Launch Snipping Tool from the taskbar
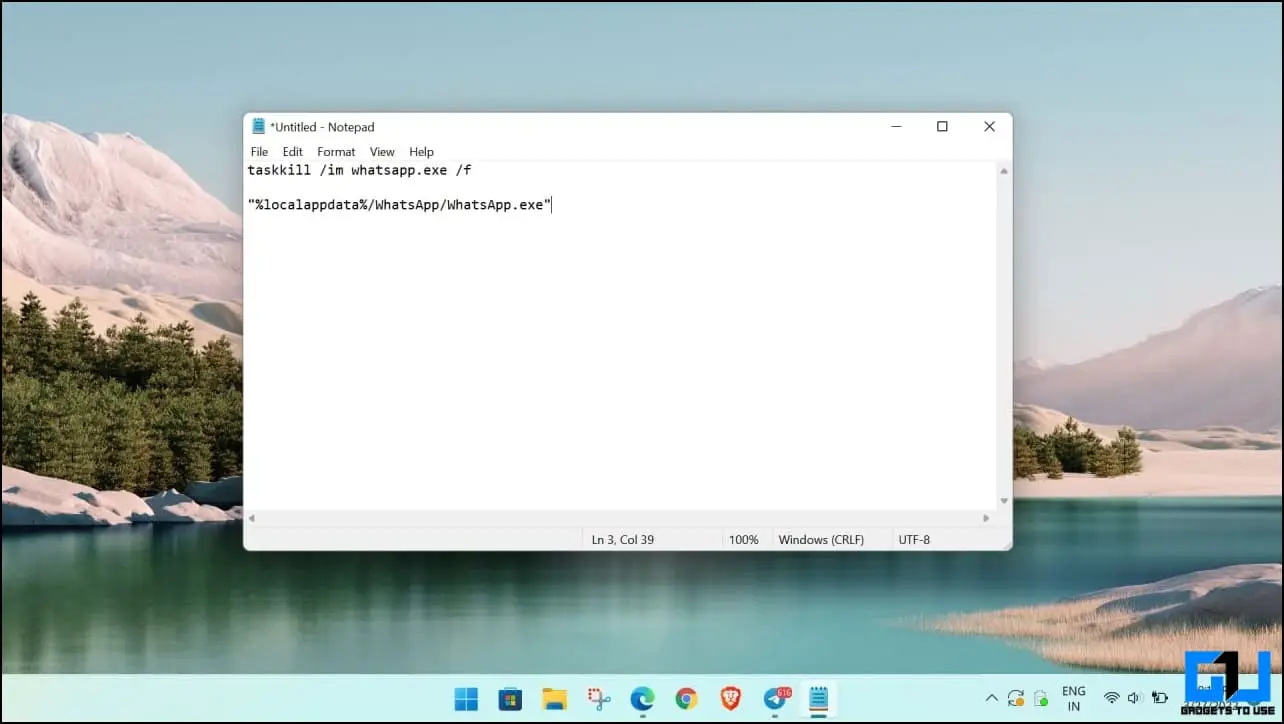Image resolution: width=1284 pixels, height=724 pixels. 598,698
